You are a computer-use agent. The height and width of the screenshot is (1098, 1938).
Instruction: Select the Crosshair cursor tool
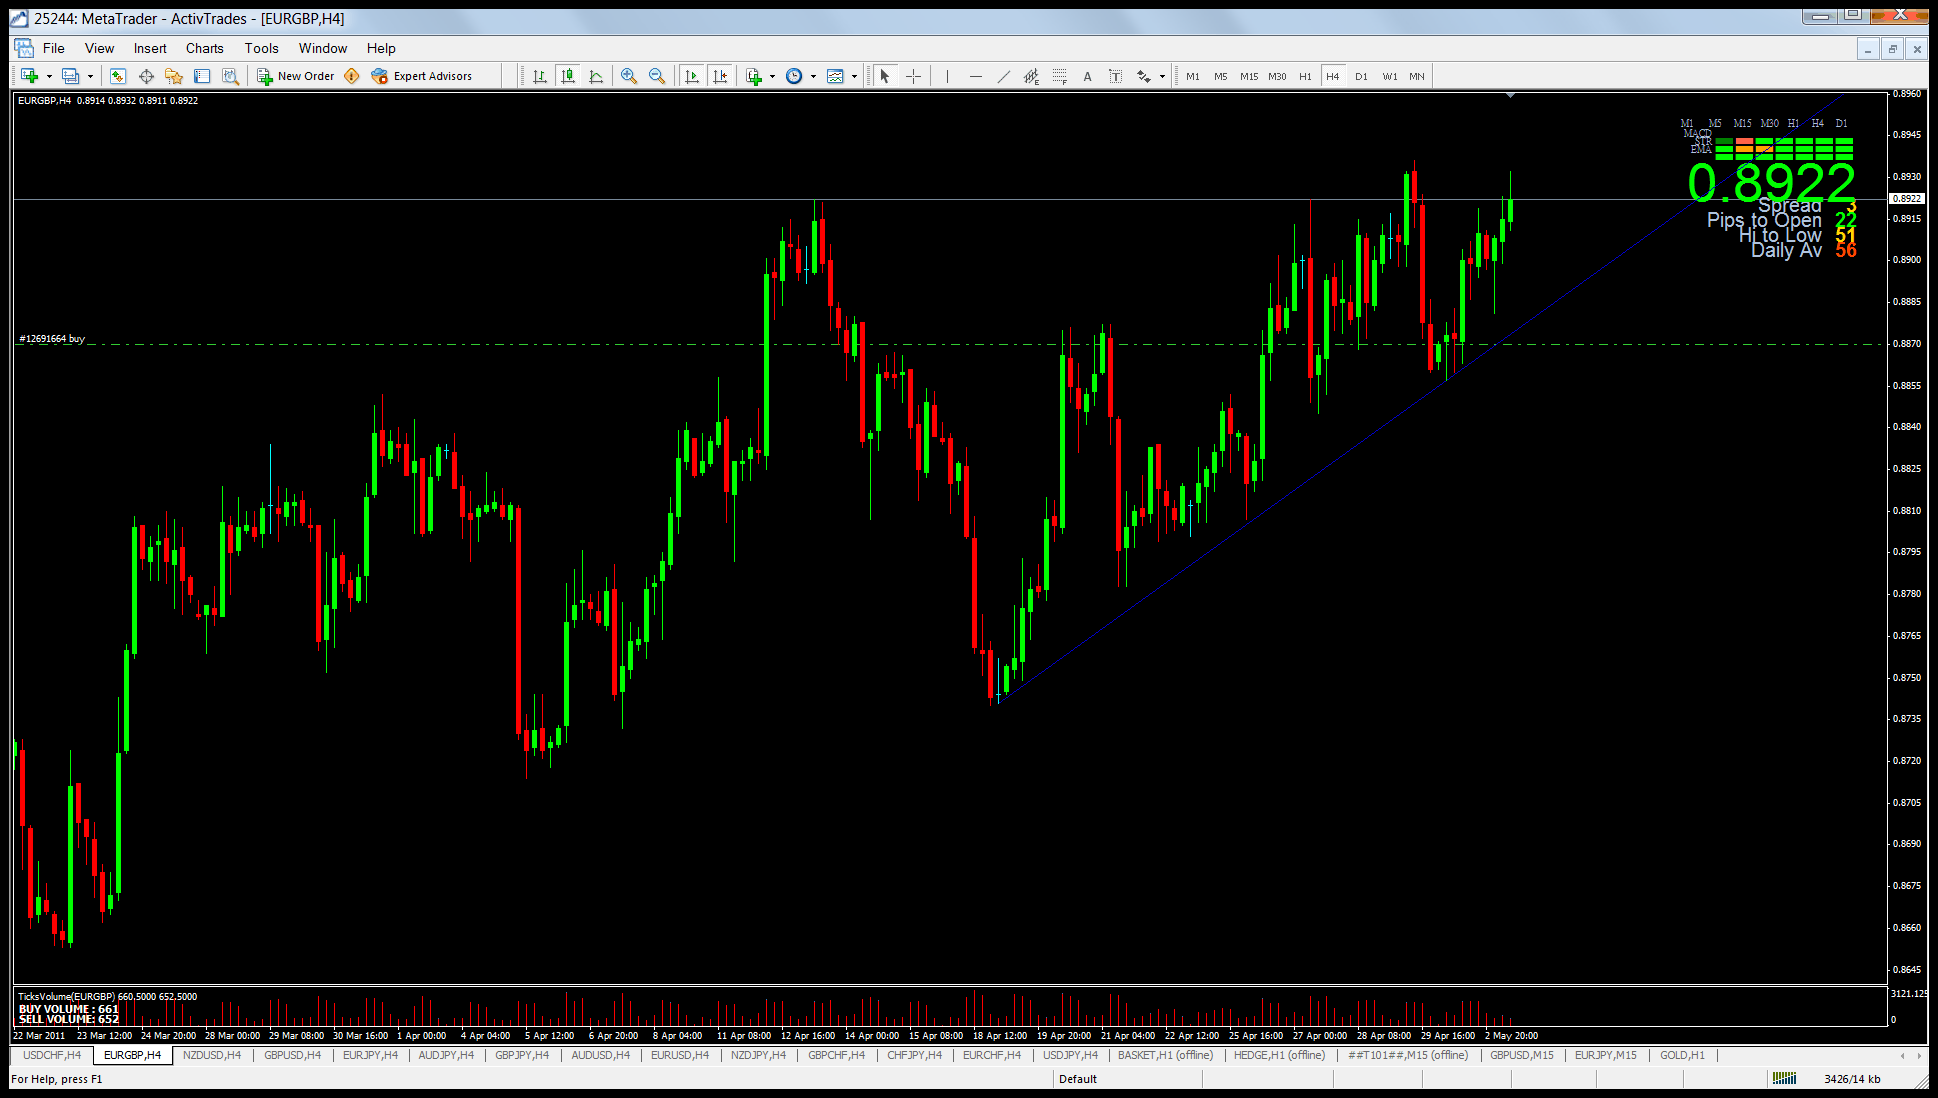(x=913, y=76)
